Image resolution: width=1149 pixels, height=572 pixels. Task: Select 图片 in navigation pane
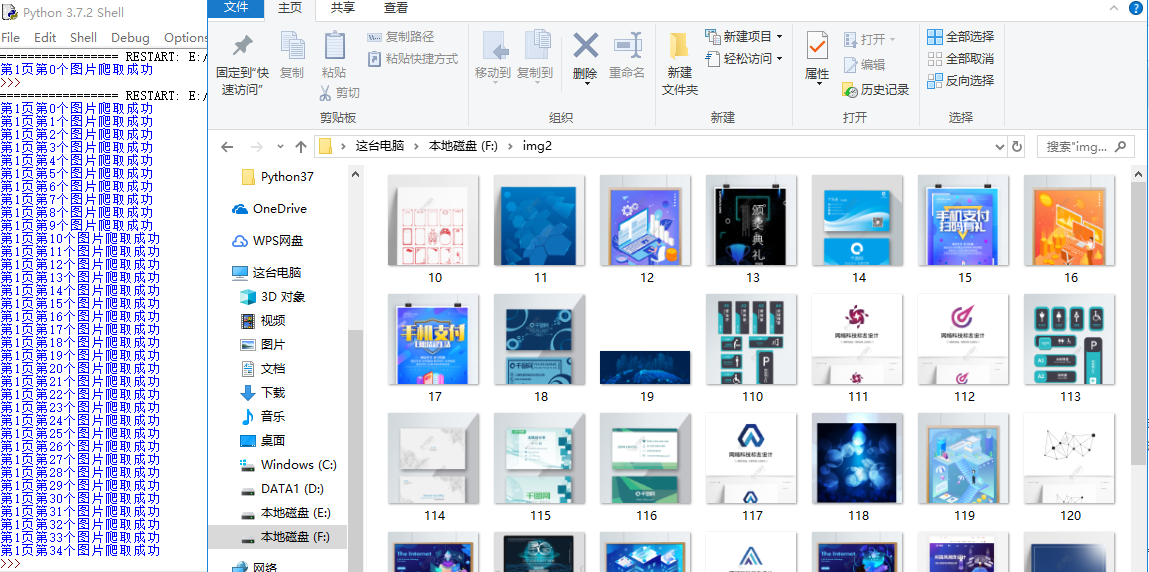pyautogui.click(x=263, y=344)
